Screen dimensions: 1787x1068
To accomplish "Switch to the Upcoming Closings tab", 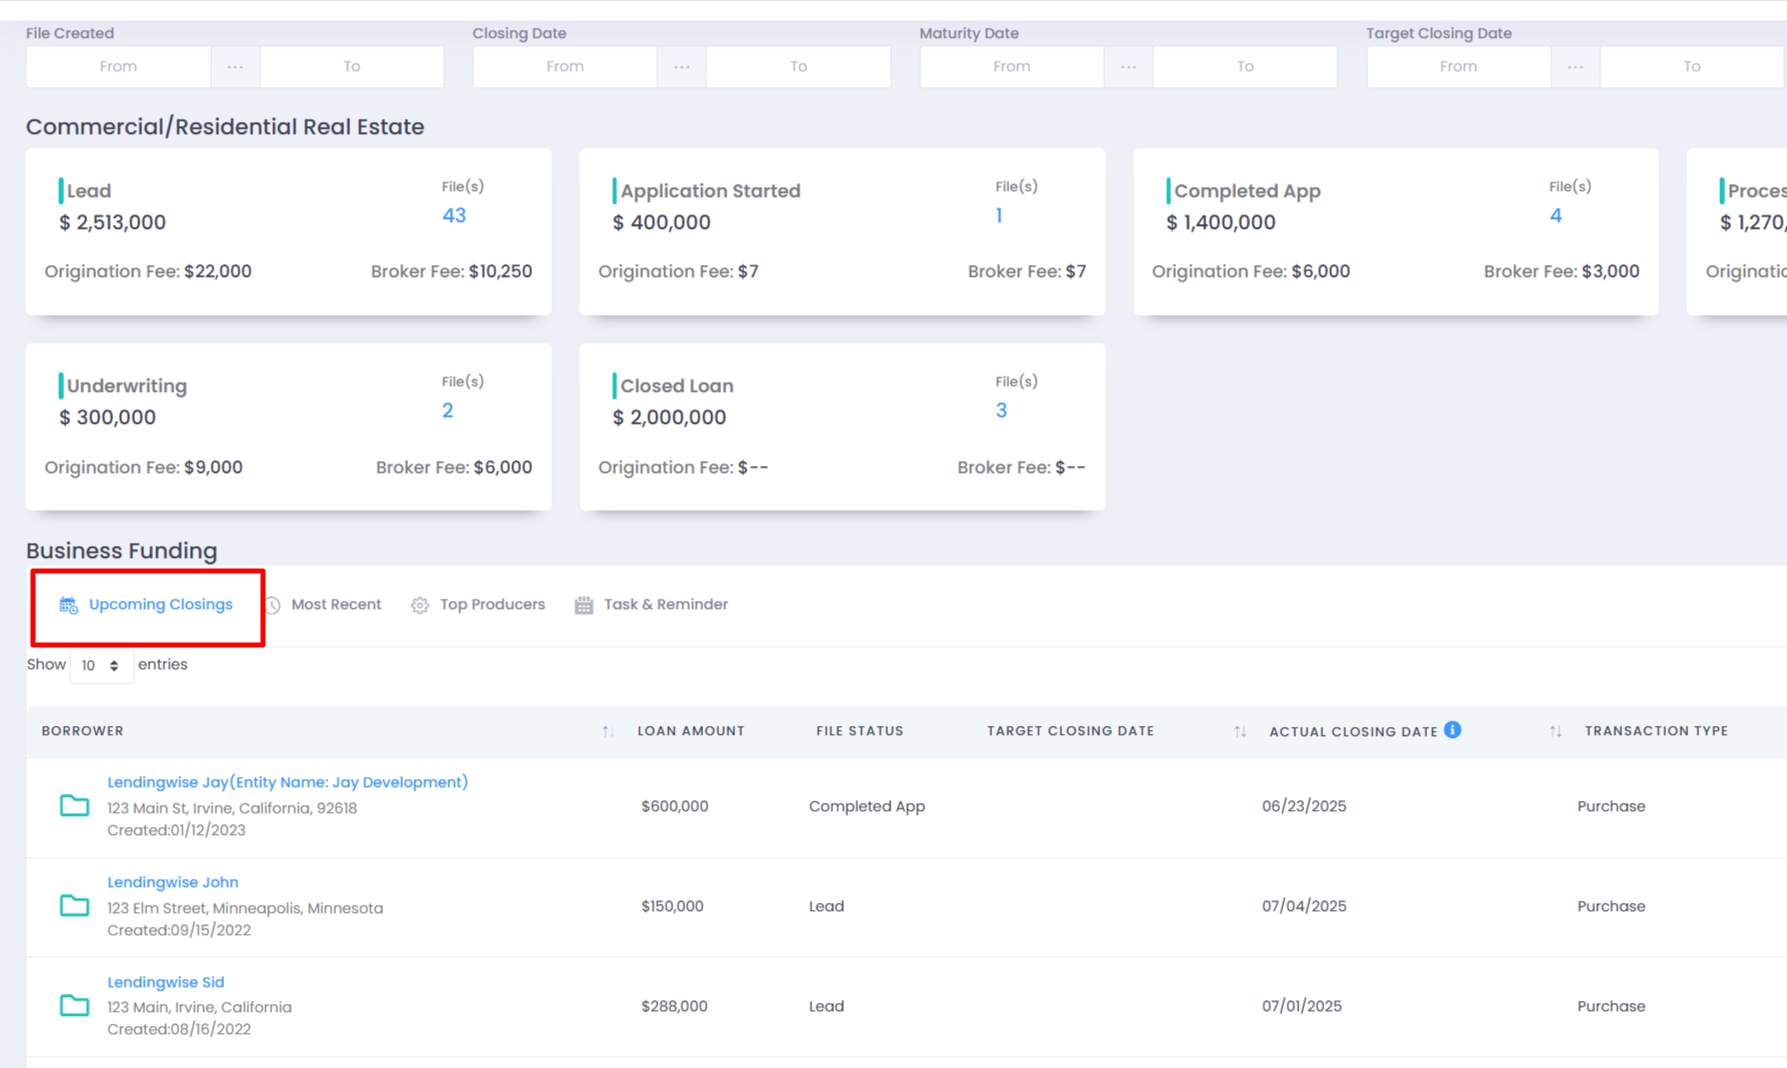I will coord(147,605).
